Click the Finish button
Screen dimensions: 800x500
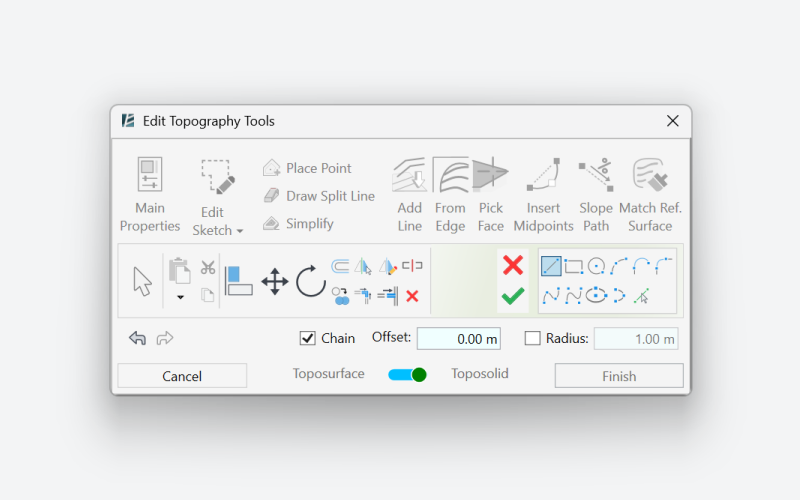pos(619,376)
